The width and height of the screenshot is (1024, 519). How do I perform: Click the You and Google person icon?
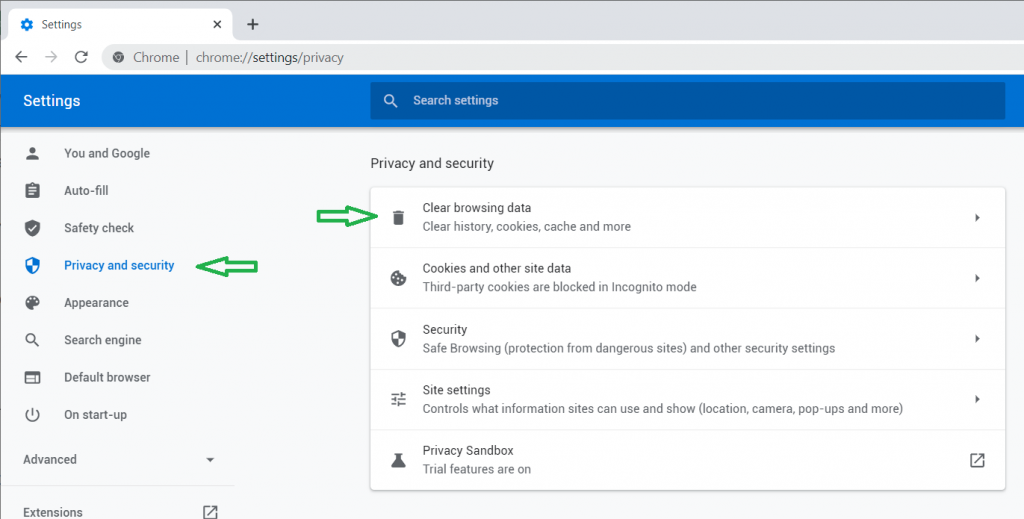(32, 153)
